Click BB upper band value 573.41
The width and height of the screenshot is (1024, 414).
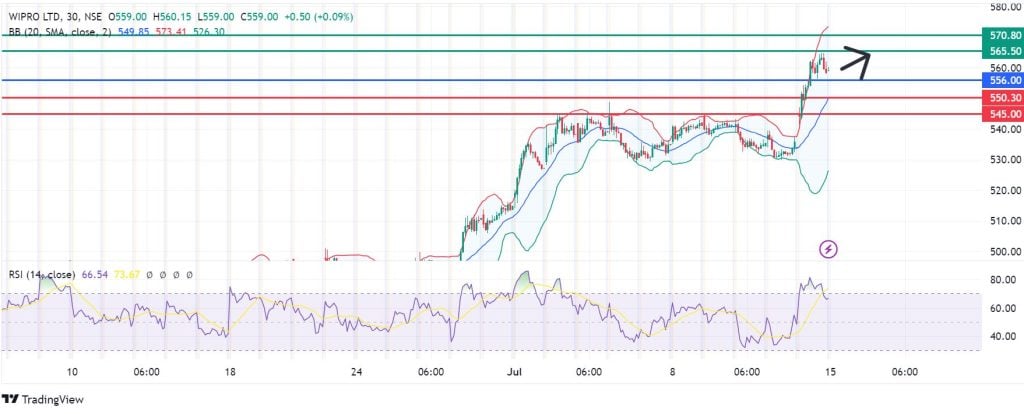169,31
